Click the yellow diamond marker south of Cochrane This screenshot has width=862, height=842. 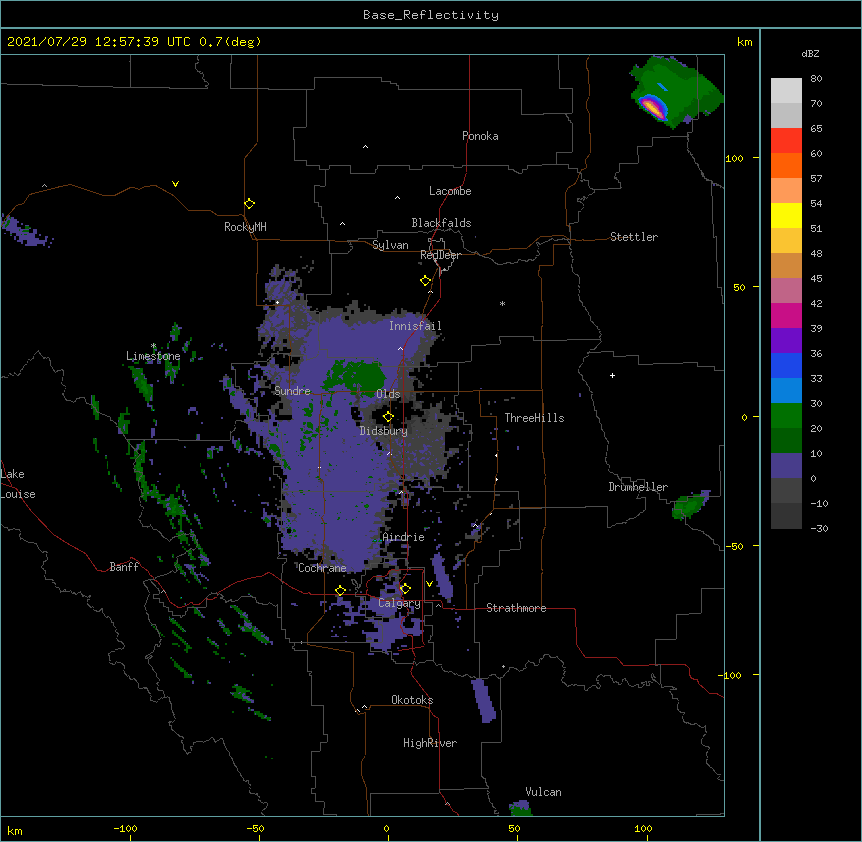click(x=340, y=590)
